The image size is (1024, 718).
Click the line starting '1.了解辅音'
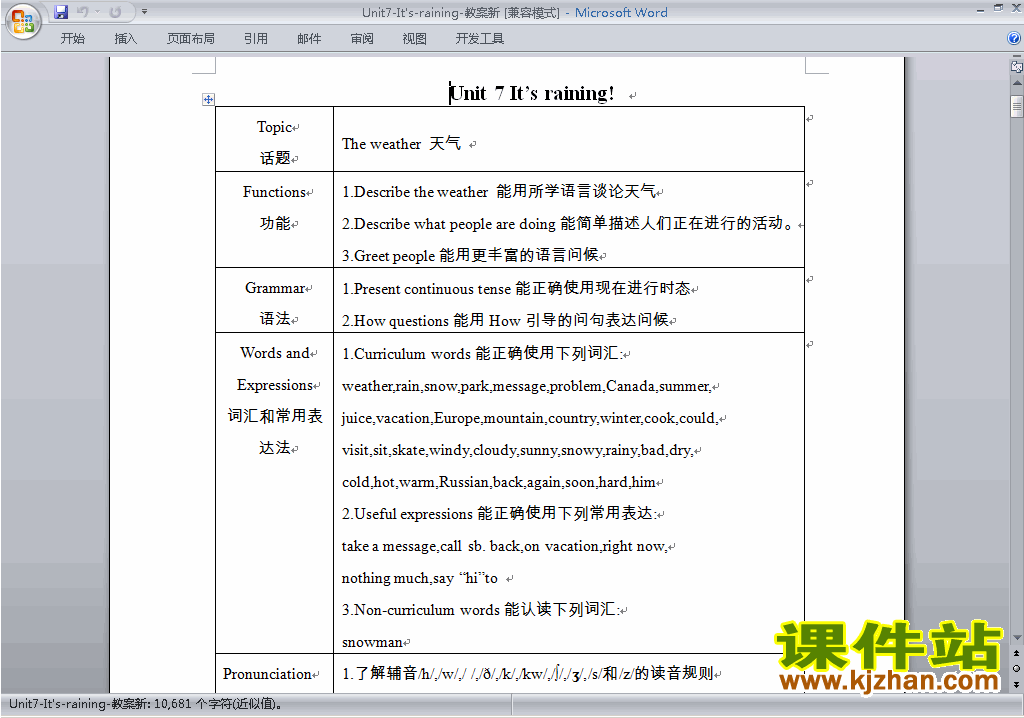click(x=528, y=673)
